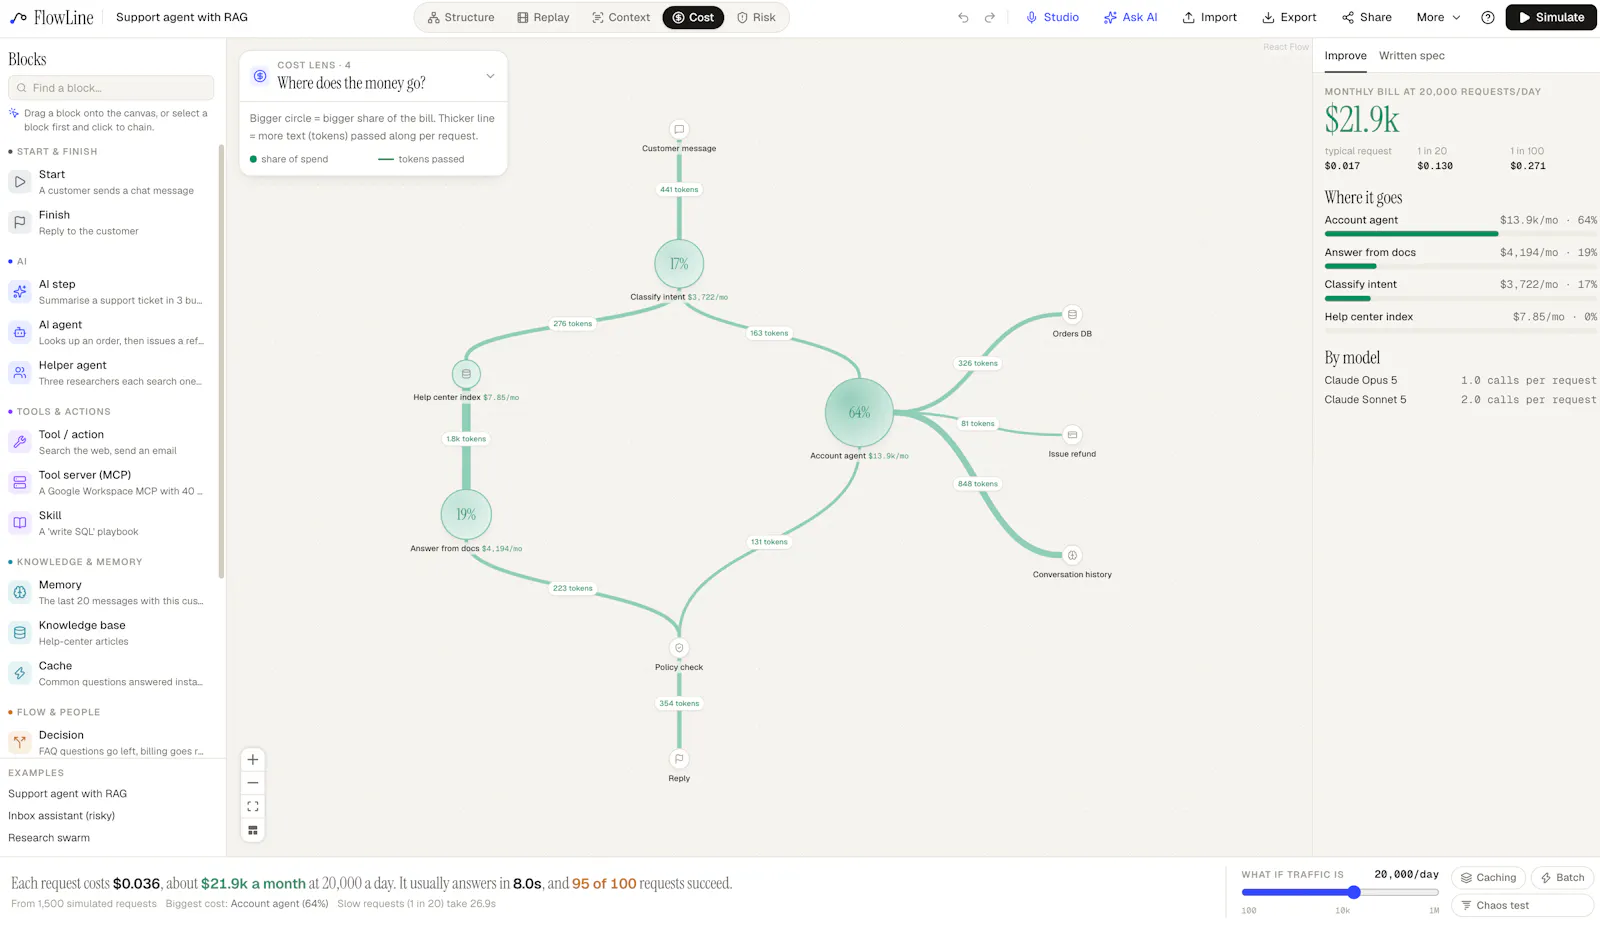The height and width of the screenshot is (926, 1600).
Task: Toggle the minimap icon on canvas
Action: pos(253,830)
